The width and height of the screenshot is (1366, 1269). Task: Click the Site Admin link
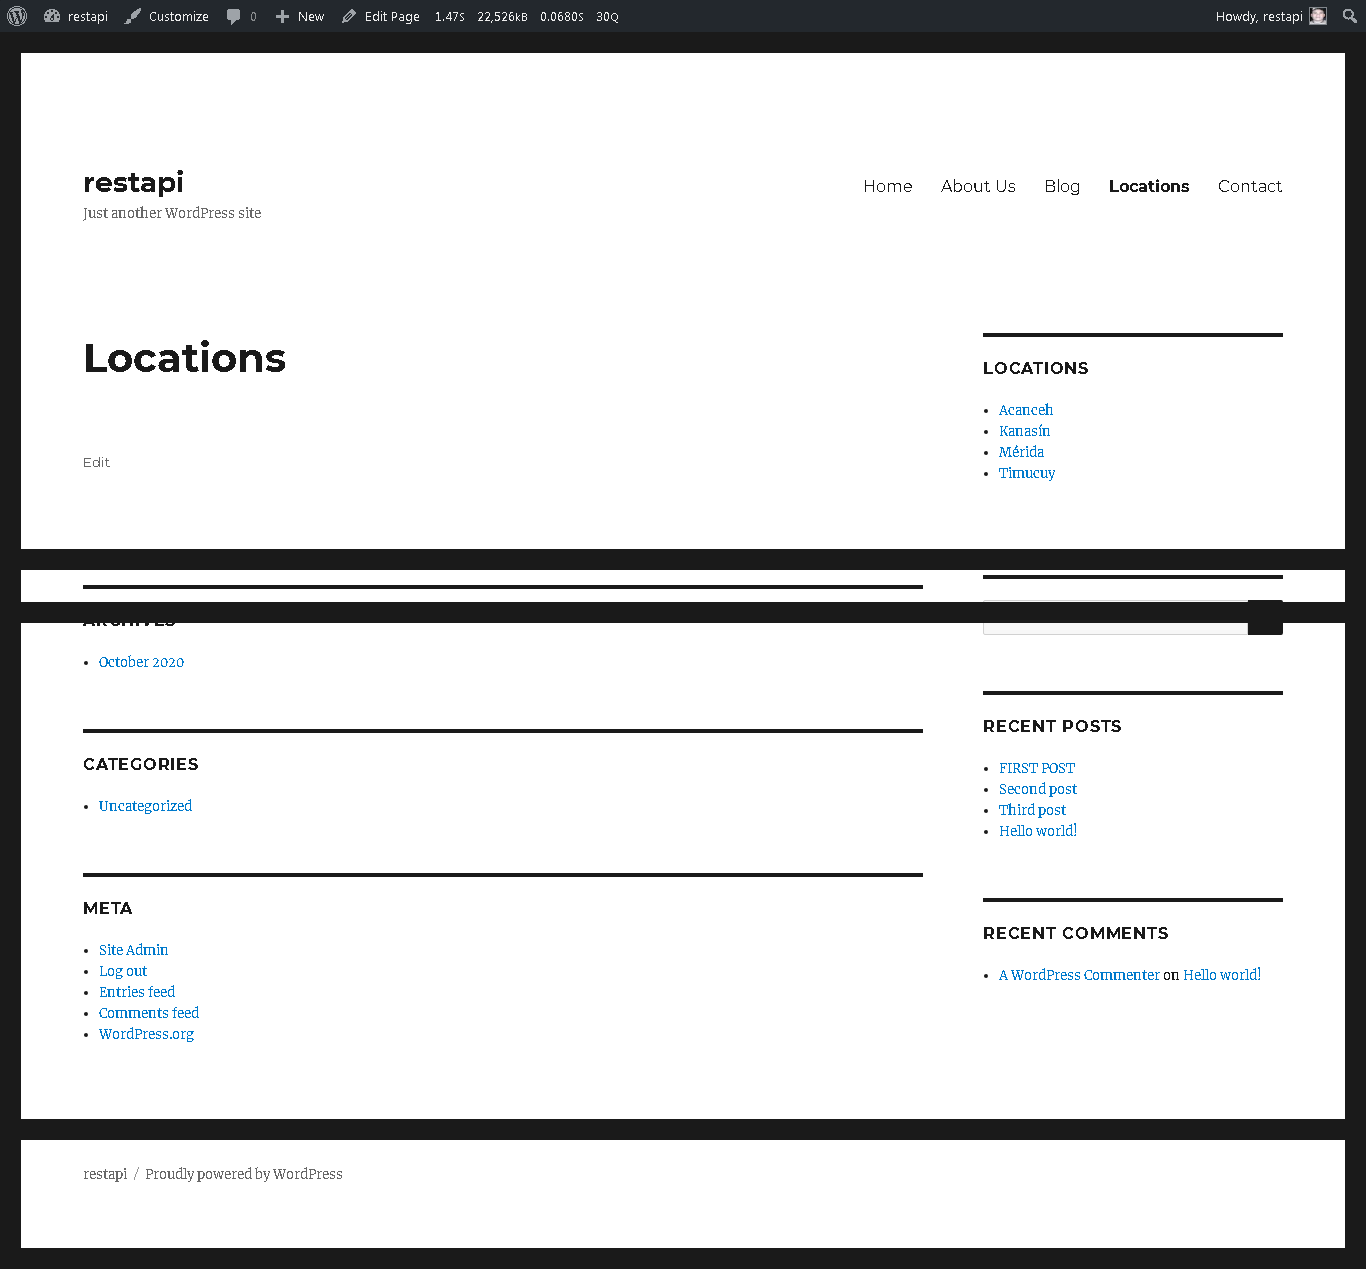coord(133,950)
